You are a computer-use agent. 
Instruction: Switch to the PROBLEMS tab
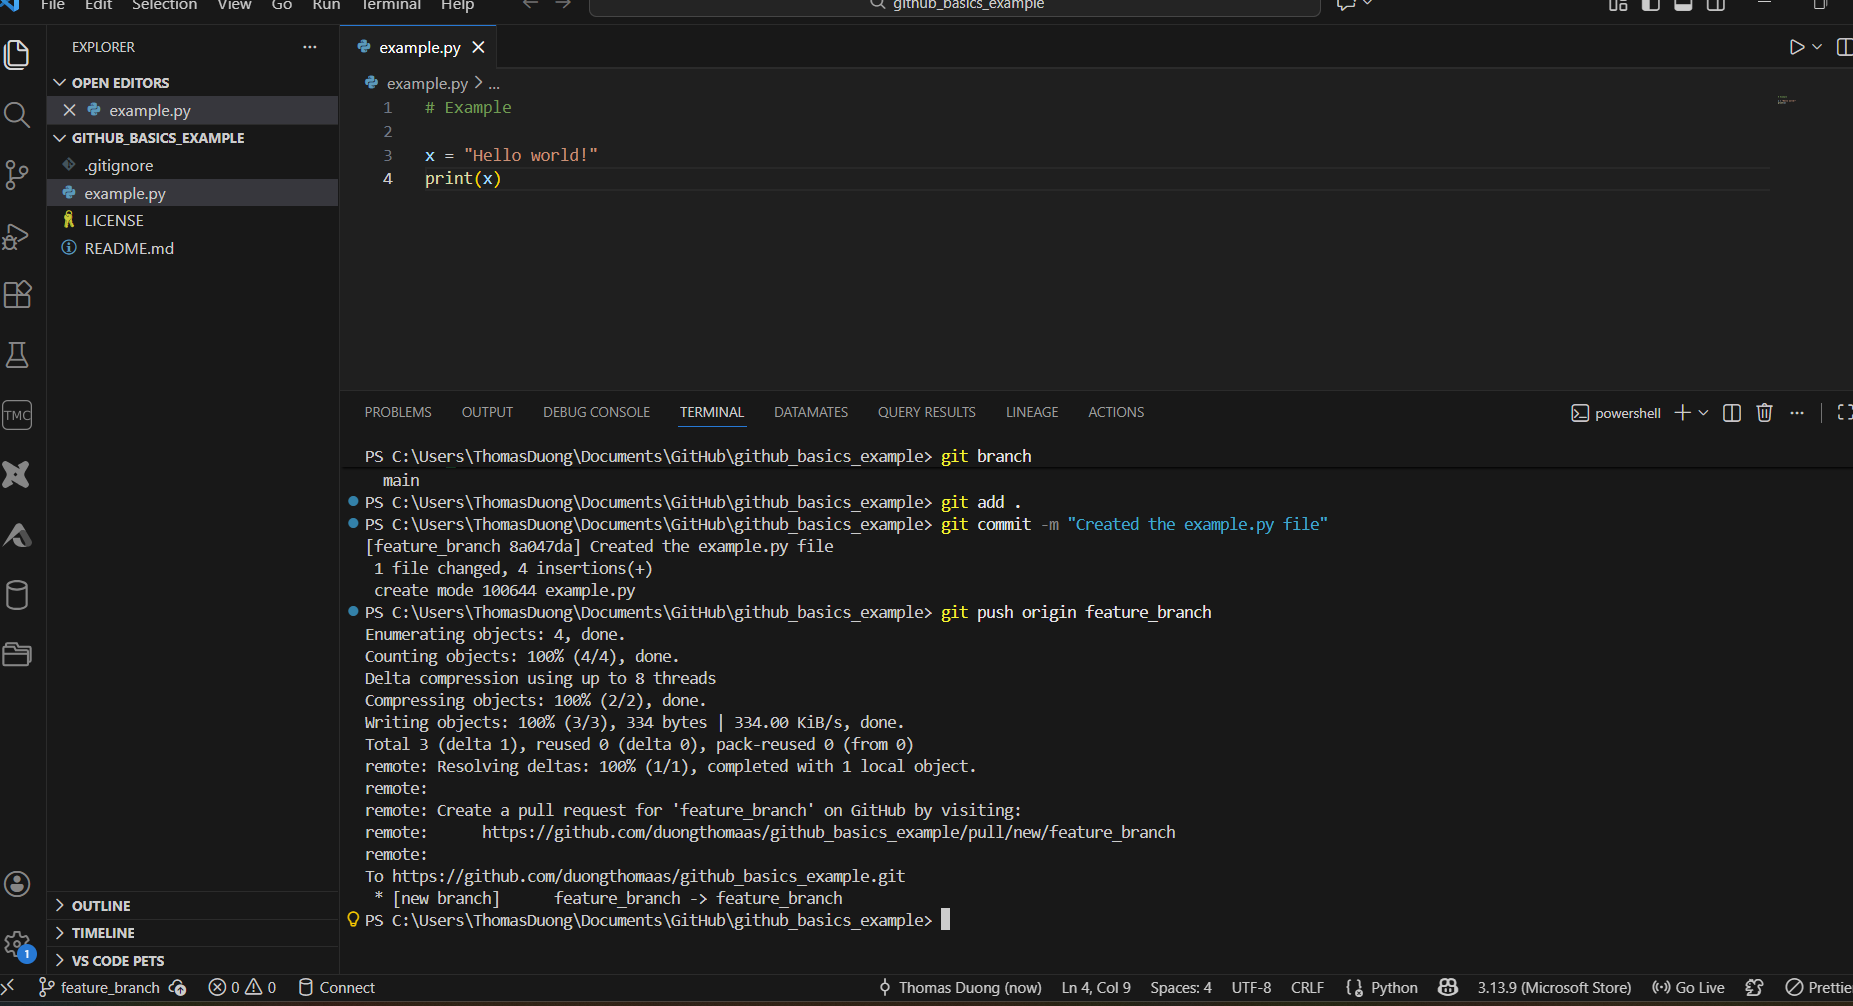point(398,413)
